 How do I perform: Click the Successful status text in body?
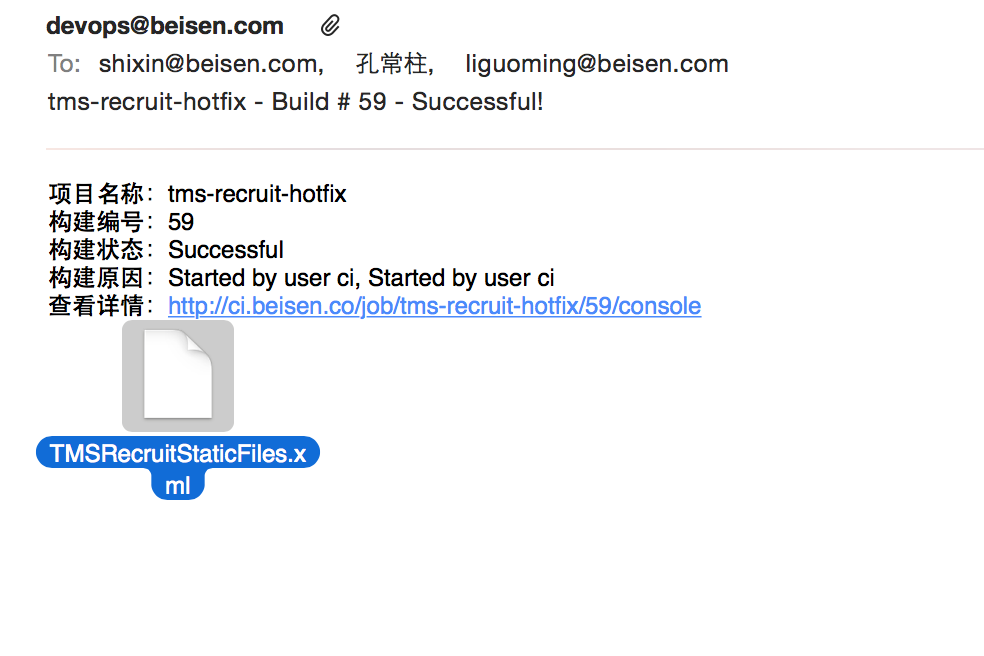226,250
